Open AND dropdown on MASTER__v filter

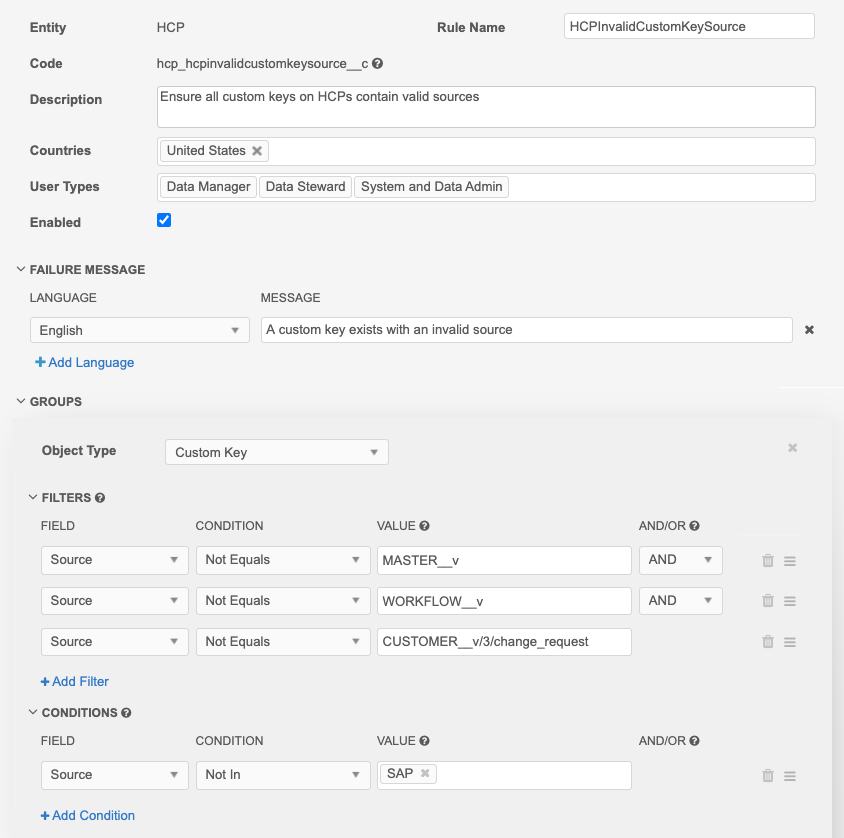point(680,560)
